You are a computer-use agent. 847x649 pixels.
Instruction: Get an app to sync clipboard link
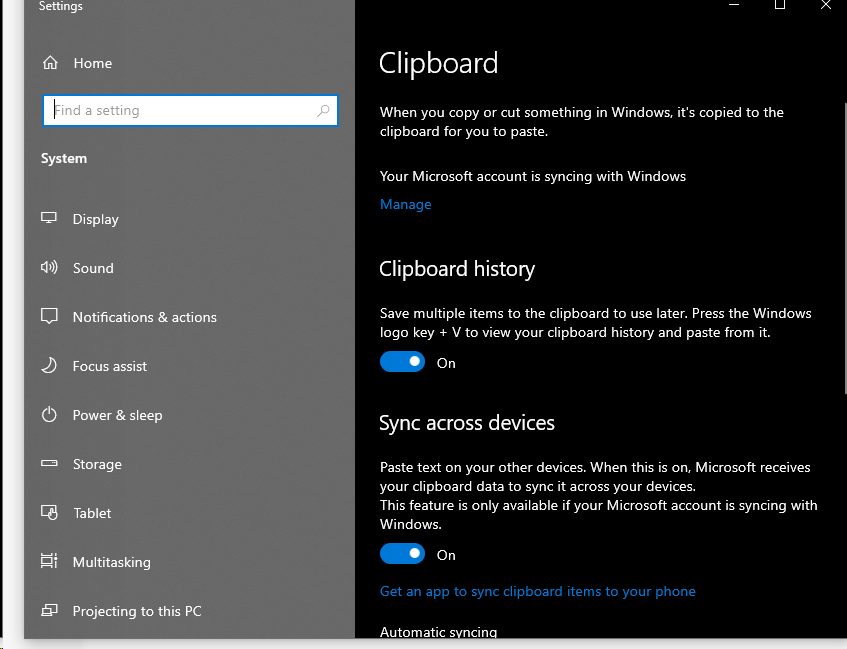click(537, 591)
